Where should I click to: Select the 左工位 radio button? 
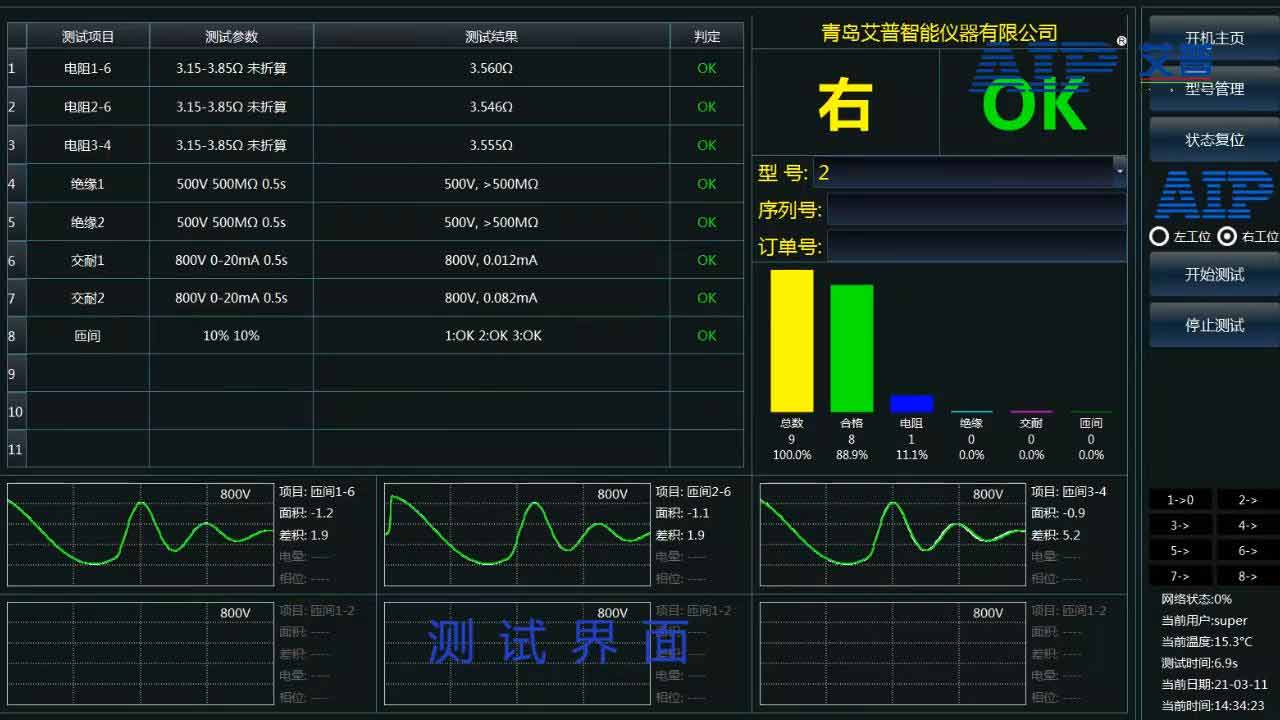coord(1158,237)
